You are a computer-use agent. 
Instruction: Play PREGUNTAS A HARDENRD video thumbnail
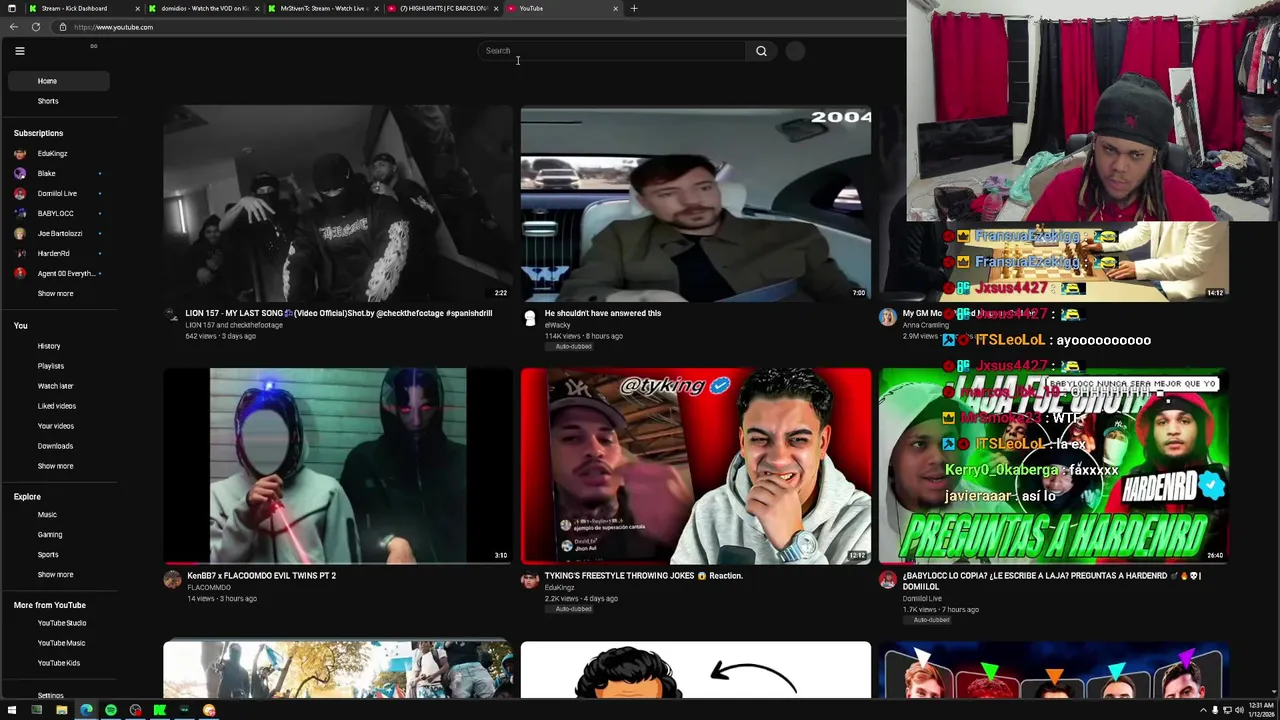pos(1053,466)
